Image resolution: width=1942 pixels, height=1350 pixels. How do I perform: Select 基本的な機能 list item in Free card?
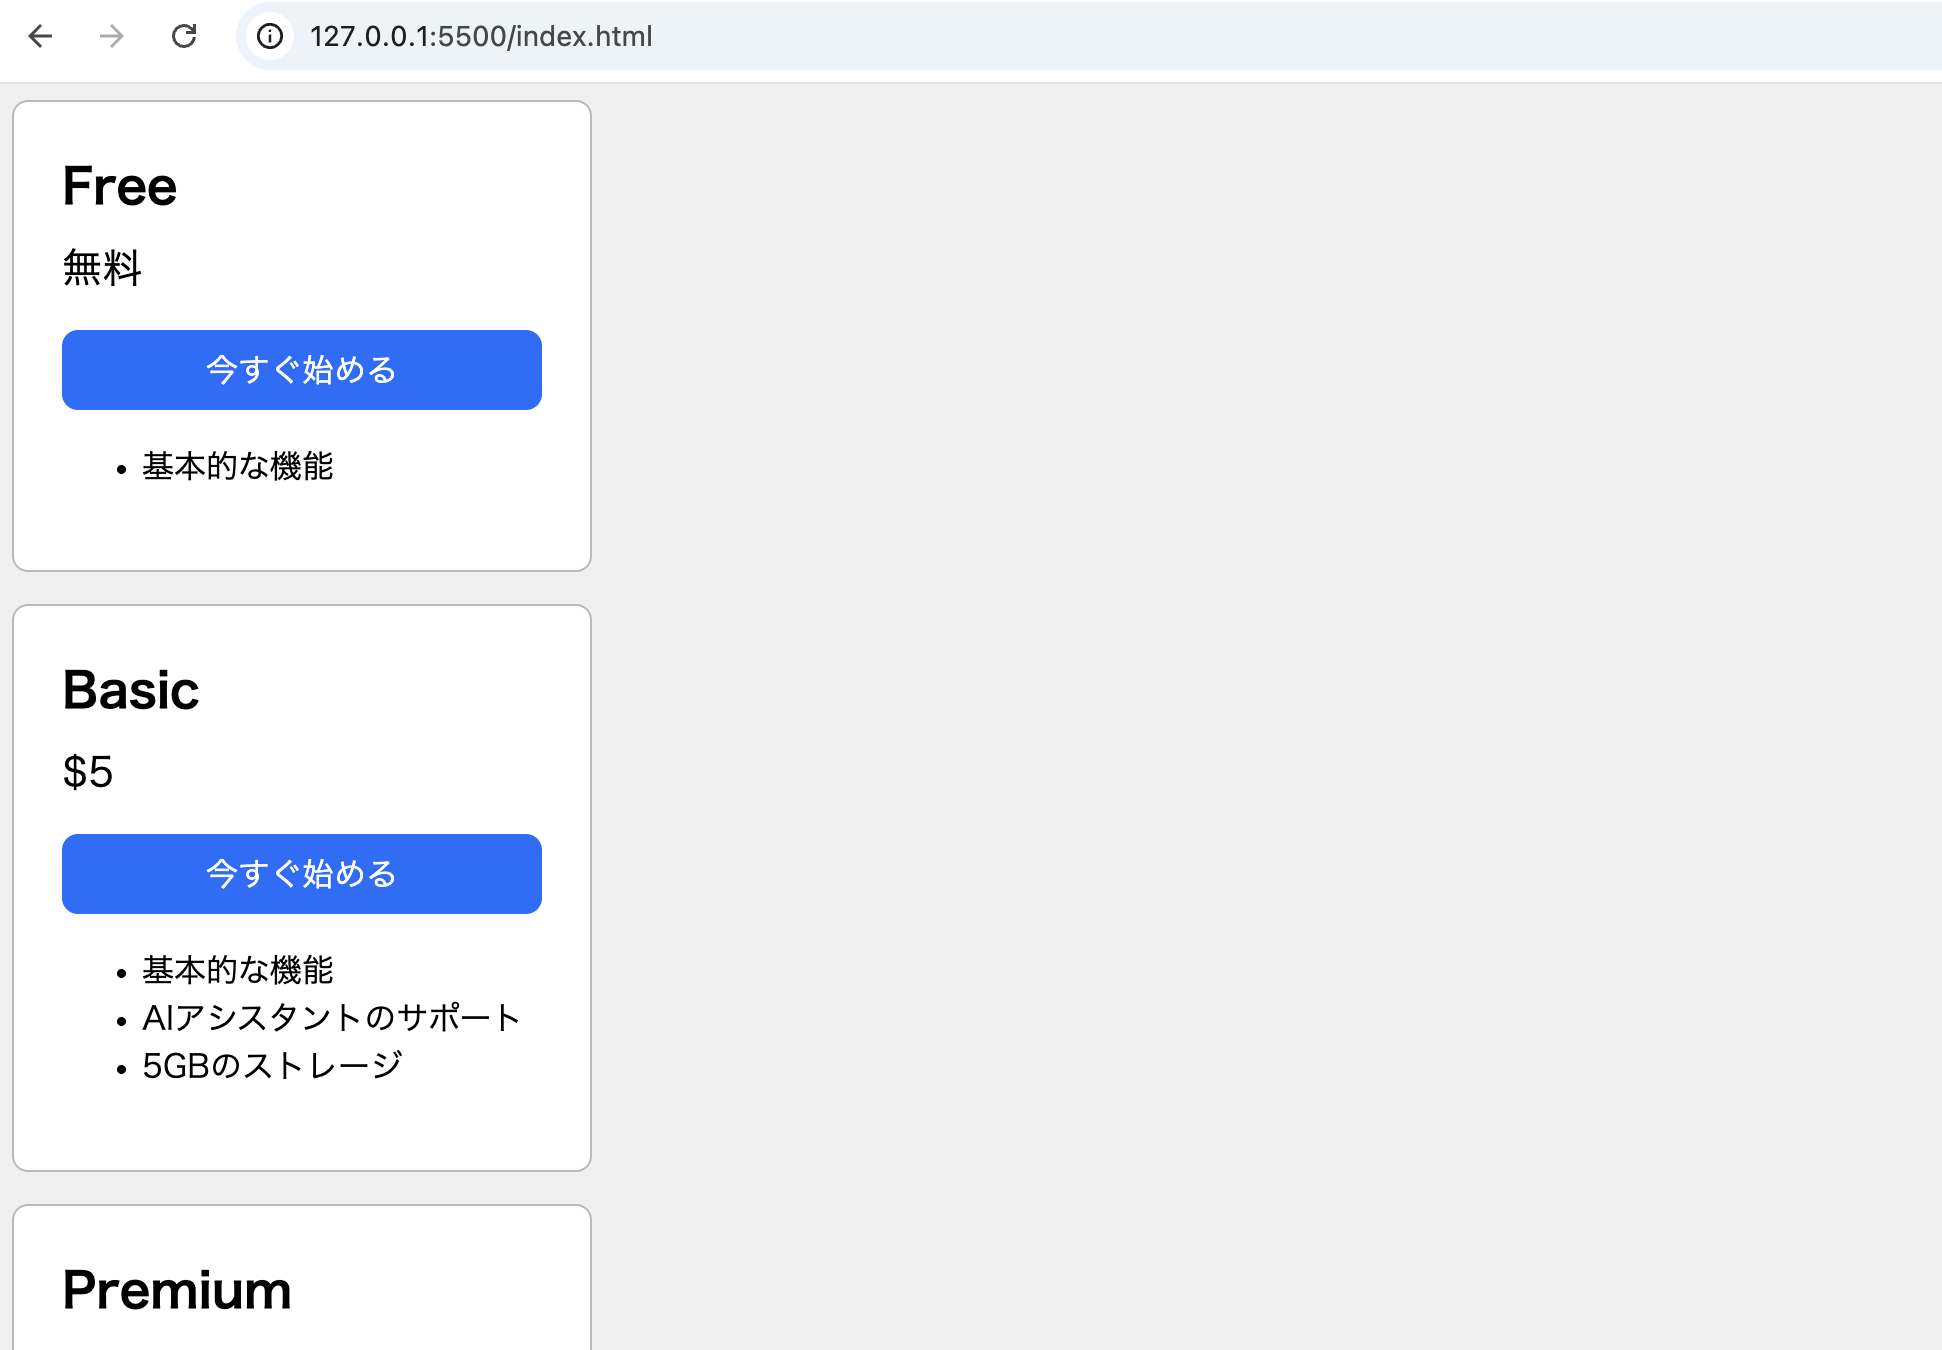coord(238,466)
